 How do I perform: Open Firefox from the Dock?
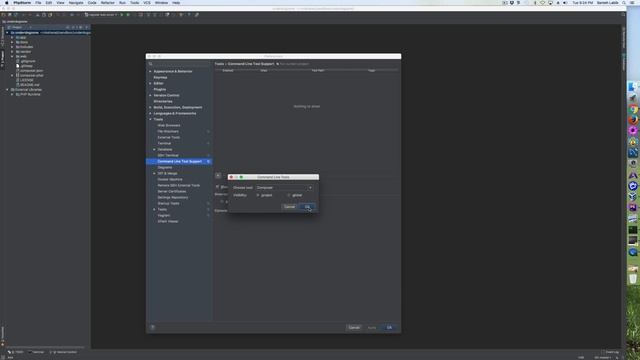pos(633,120)
